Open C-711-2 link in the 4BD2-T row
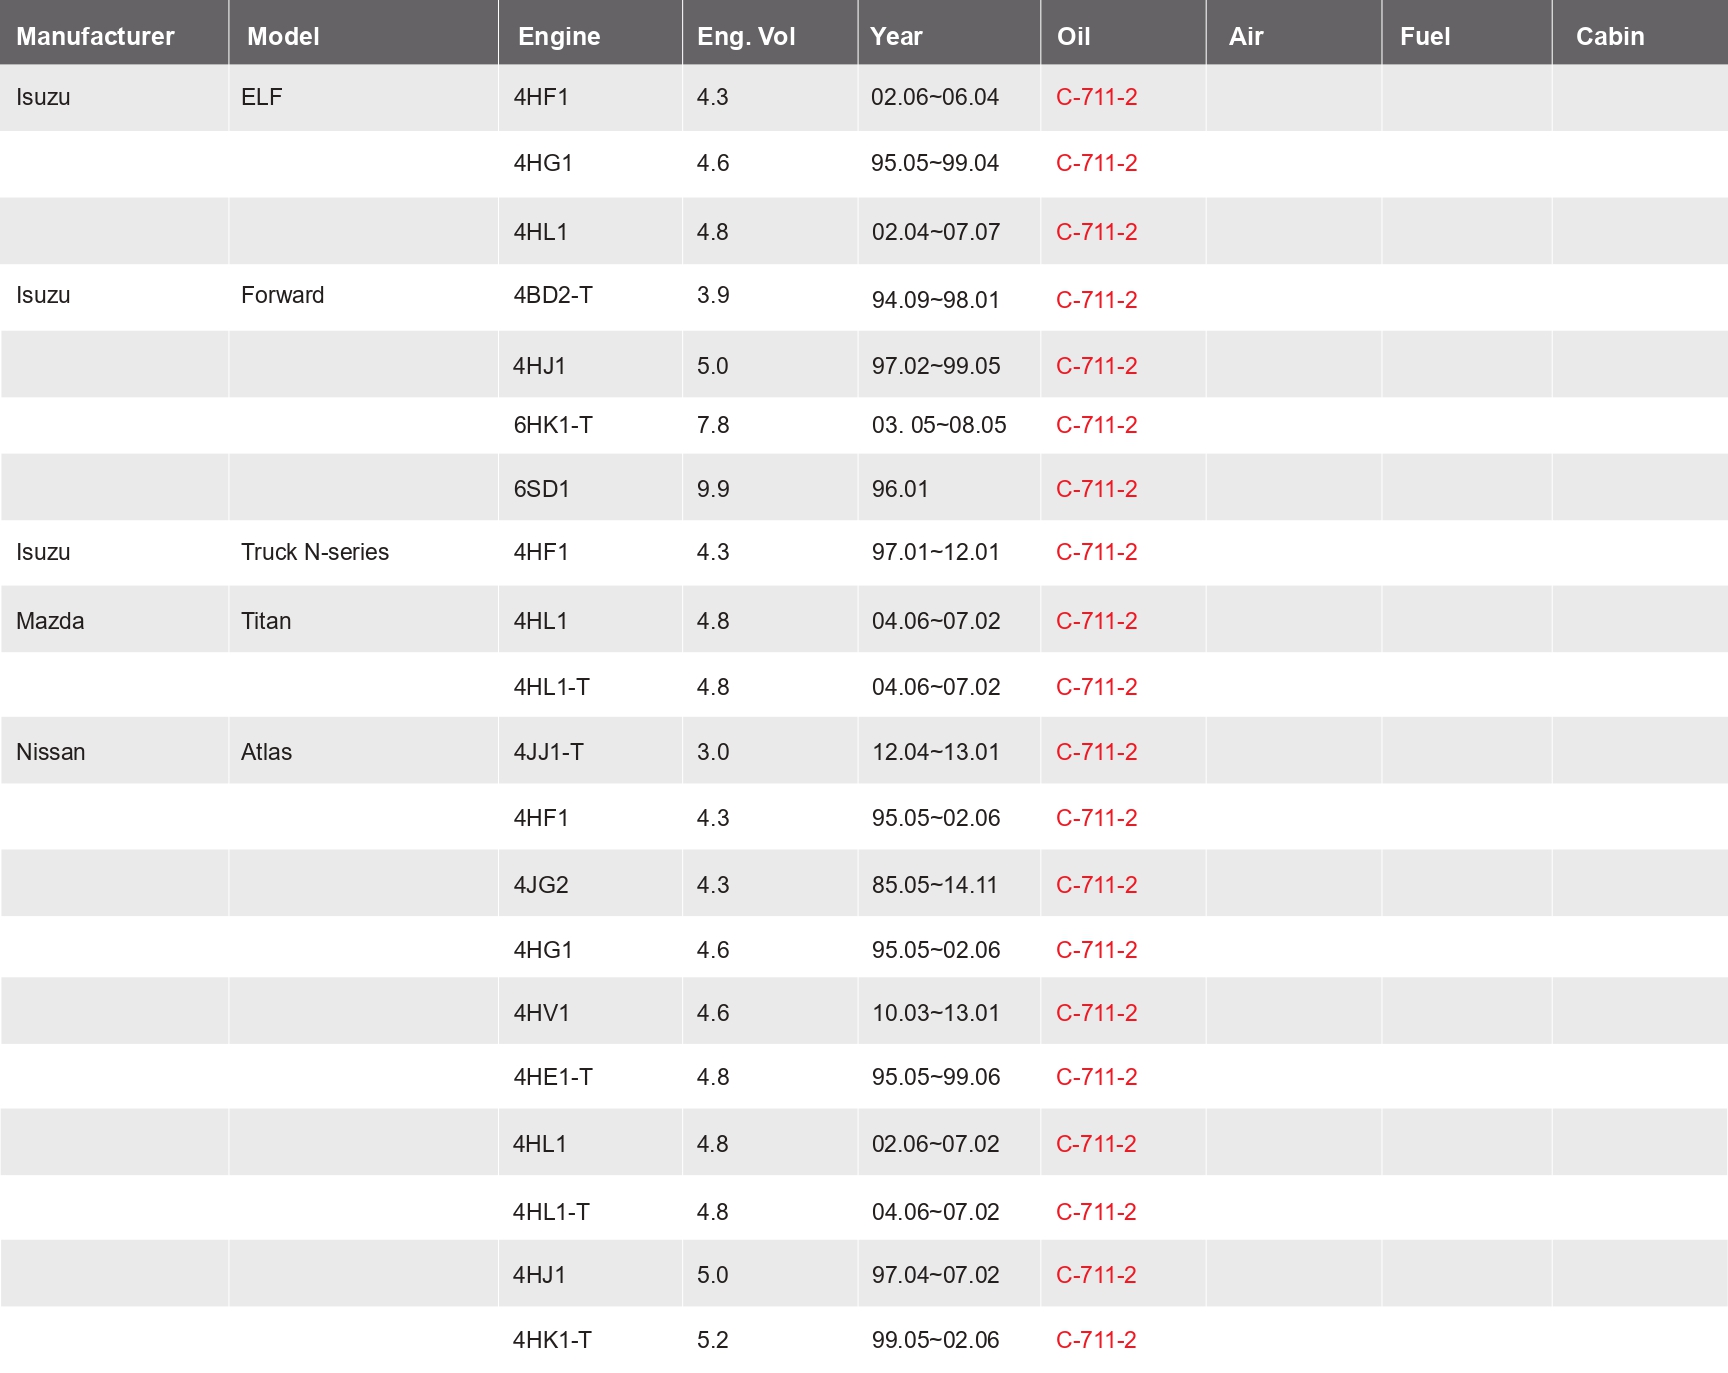1728x1373 pixels. [x=1097, y=300]
